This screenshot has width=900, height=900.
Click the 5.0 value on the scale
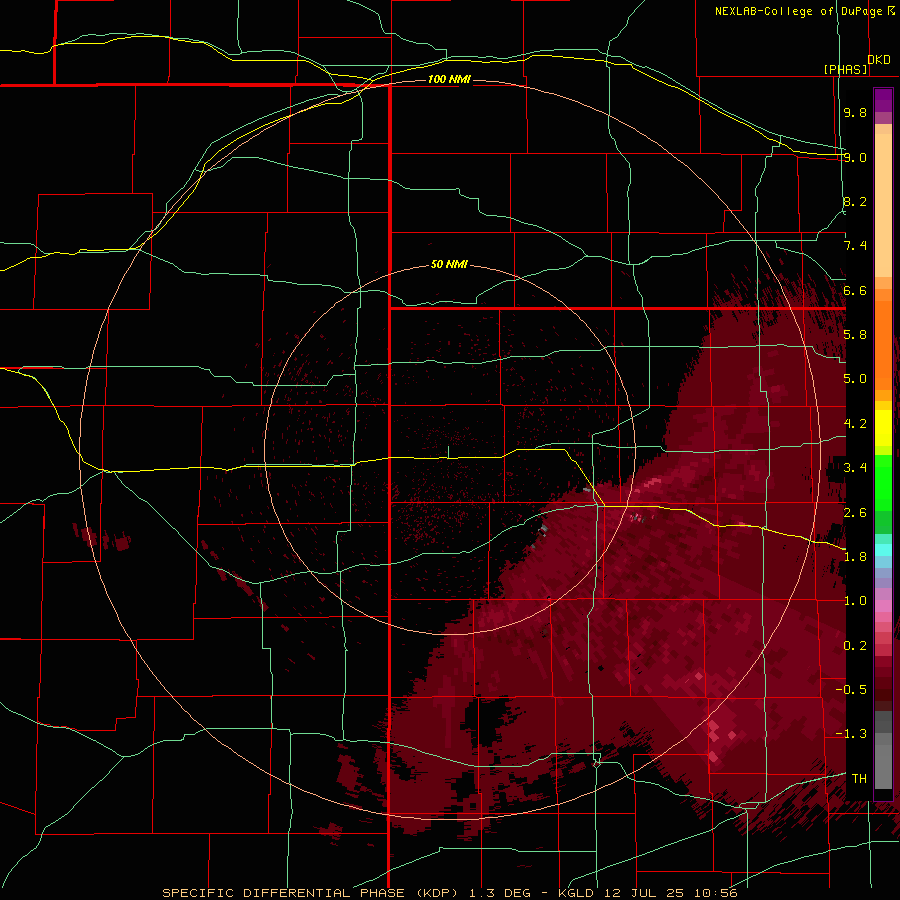[855, 379]
